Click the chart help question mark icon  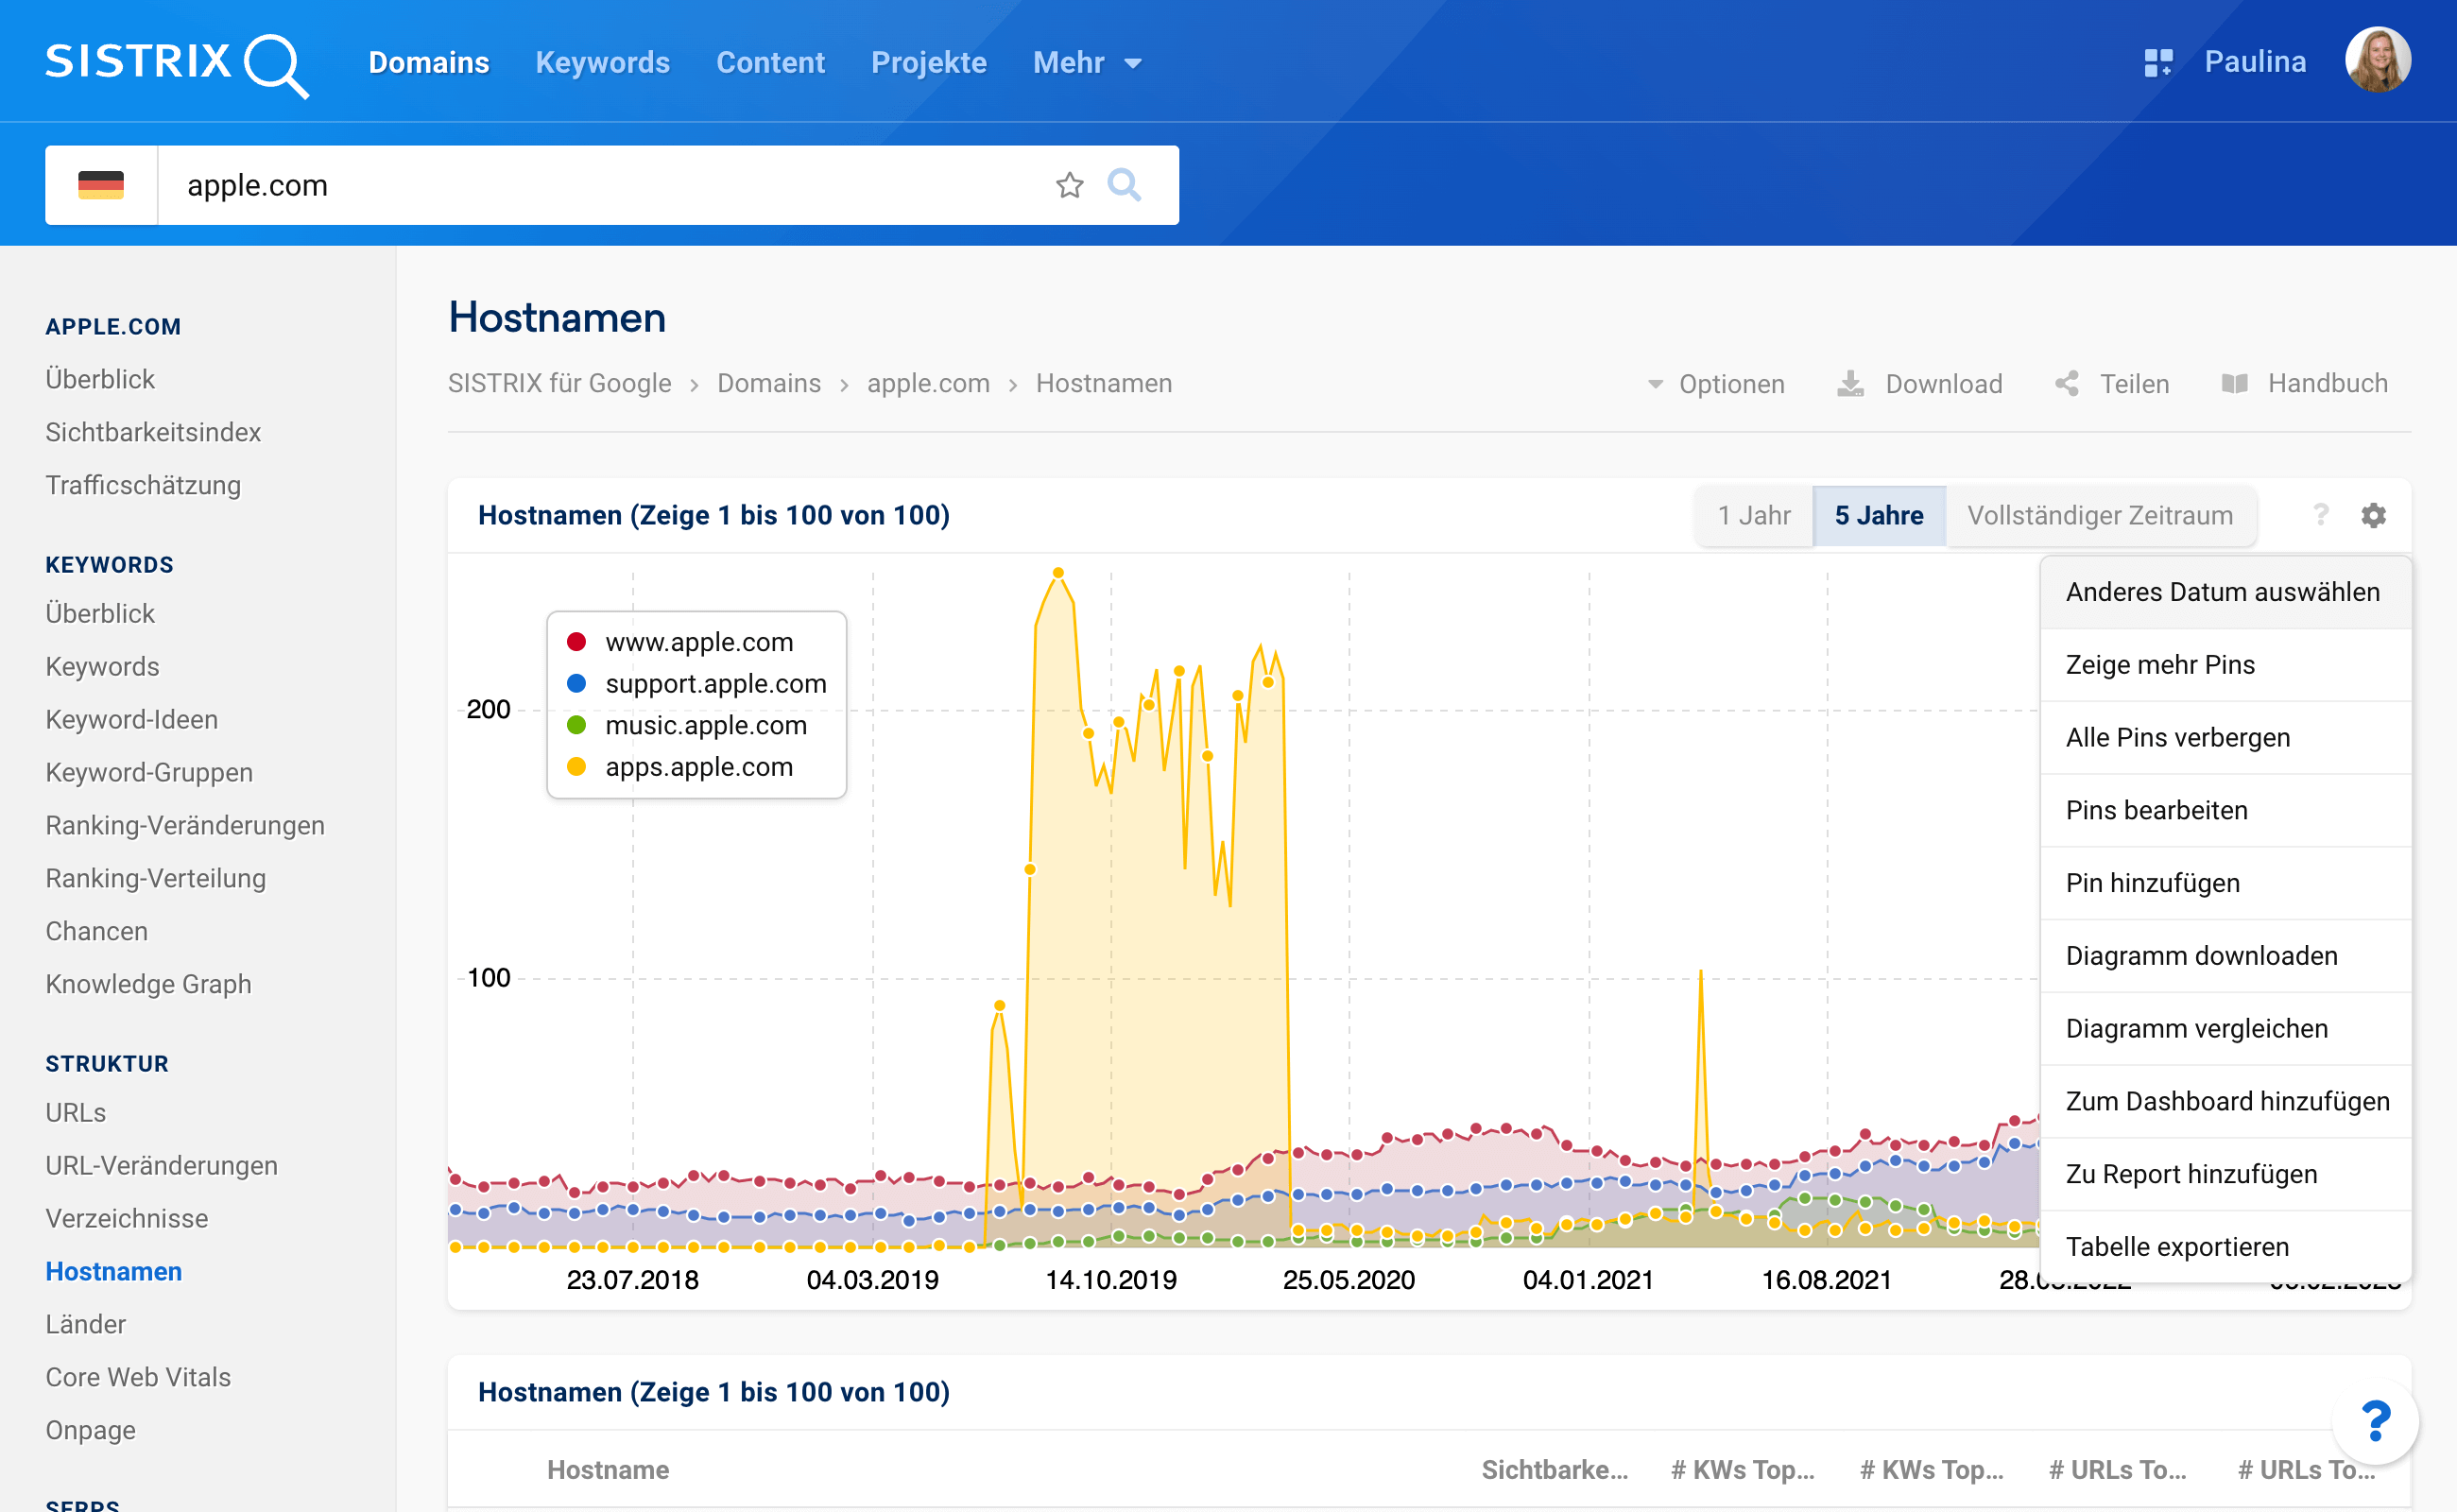click(x=2320, y=515)
